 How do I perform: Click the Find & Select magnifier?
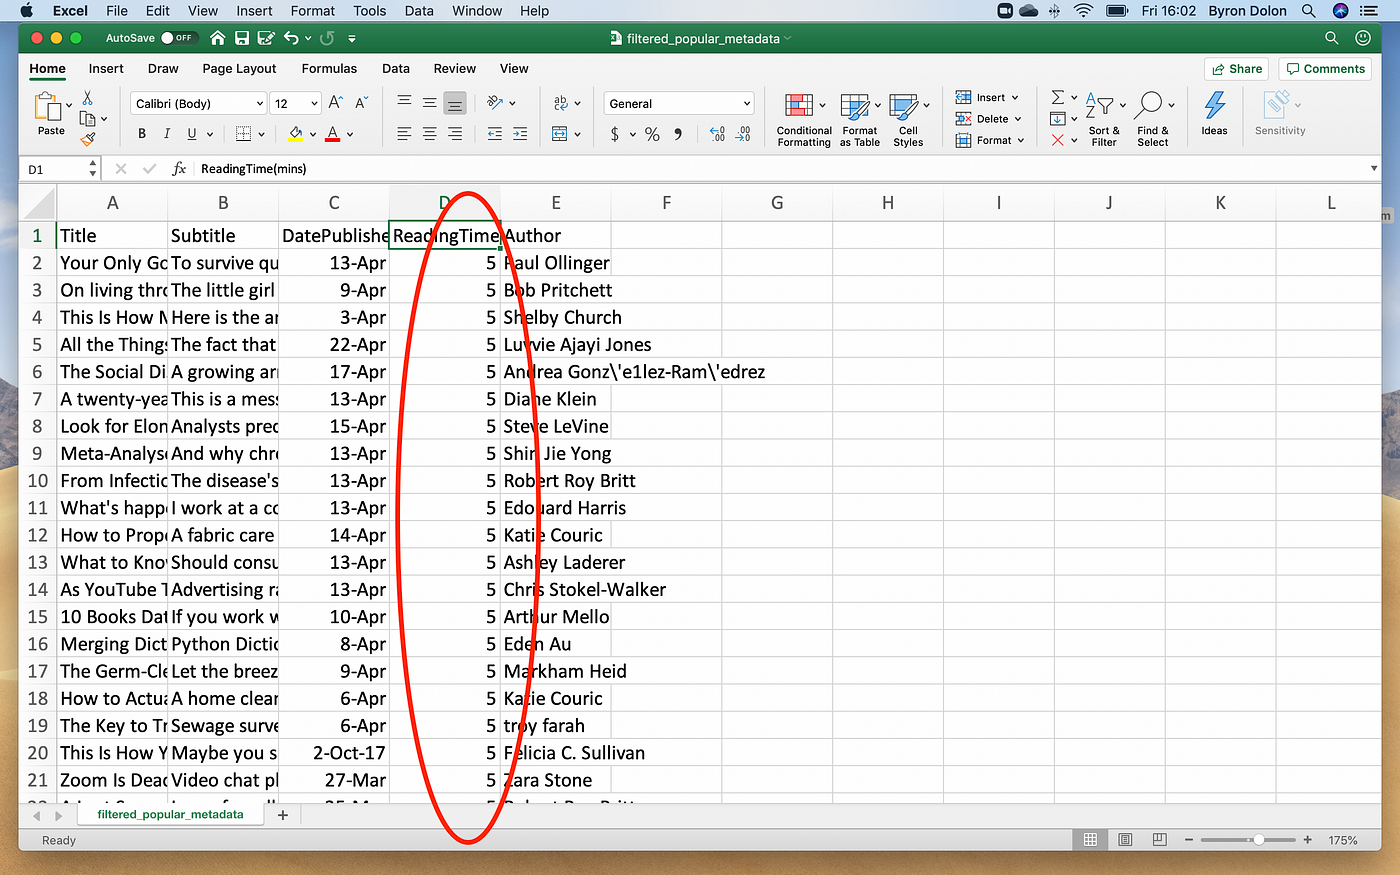1152,120
